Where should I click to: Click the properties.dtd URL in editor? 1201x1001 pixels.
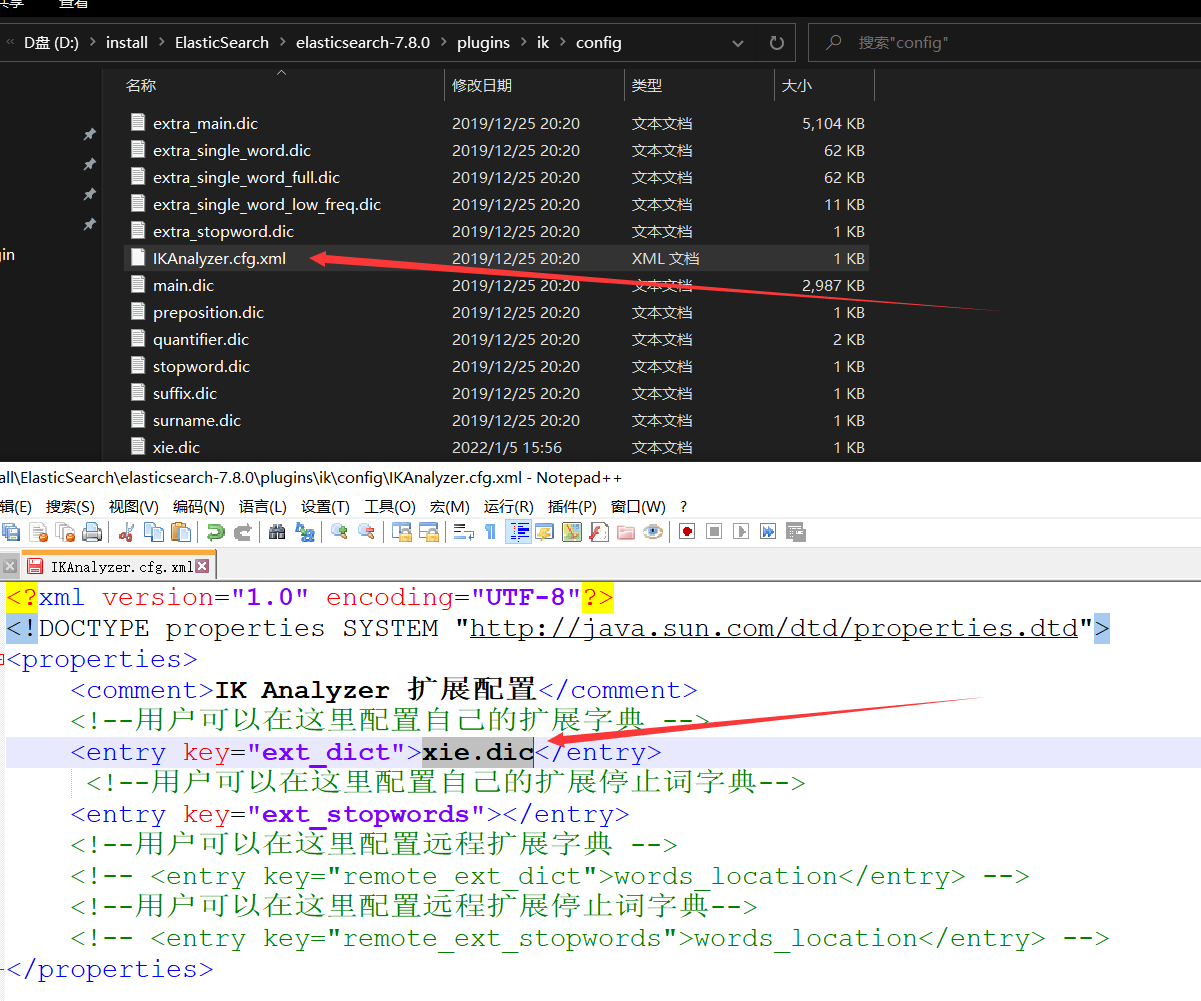click(x=774, y=629)
